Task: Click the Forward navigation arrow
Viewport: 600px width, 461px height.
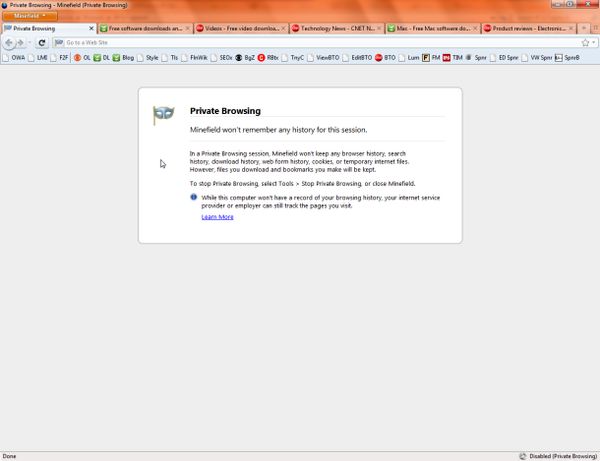Action: click(x=22, y=43)
